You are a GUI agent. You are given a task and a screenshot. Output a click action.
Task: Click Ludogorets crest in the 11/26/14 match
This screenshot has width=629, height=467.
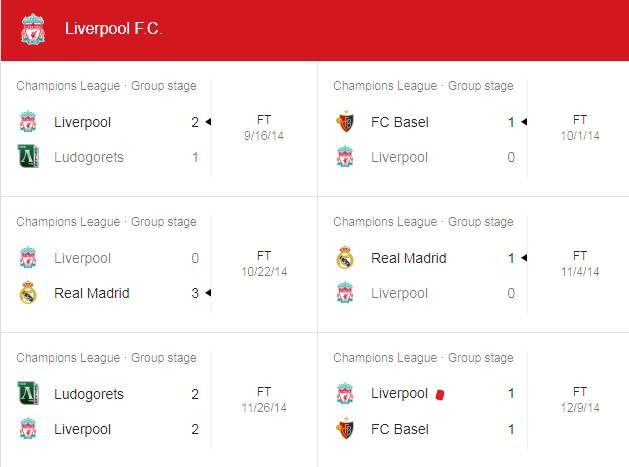[28, 393]
